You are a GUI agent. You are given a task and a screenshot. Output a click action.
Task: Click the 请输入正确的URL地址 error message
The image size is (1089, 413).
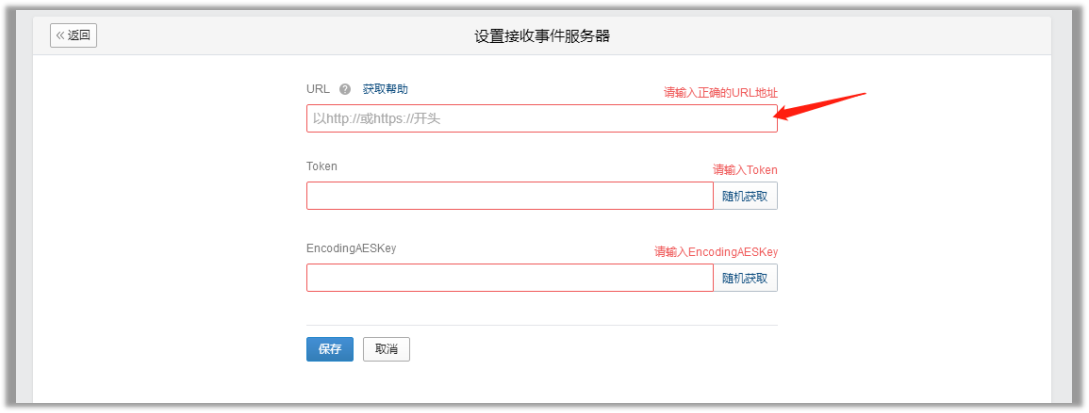point(720,92)
